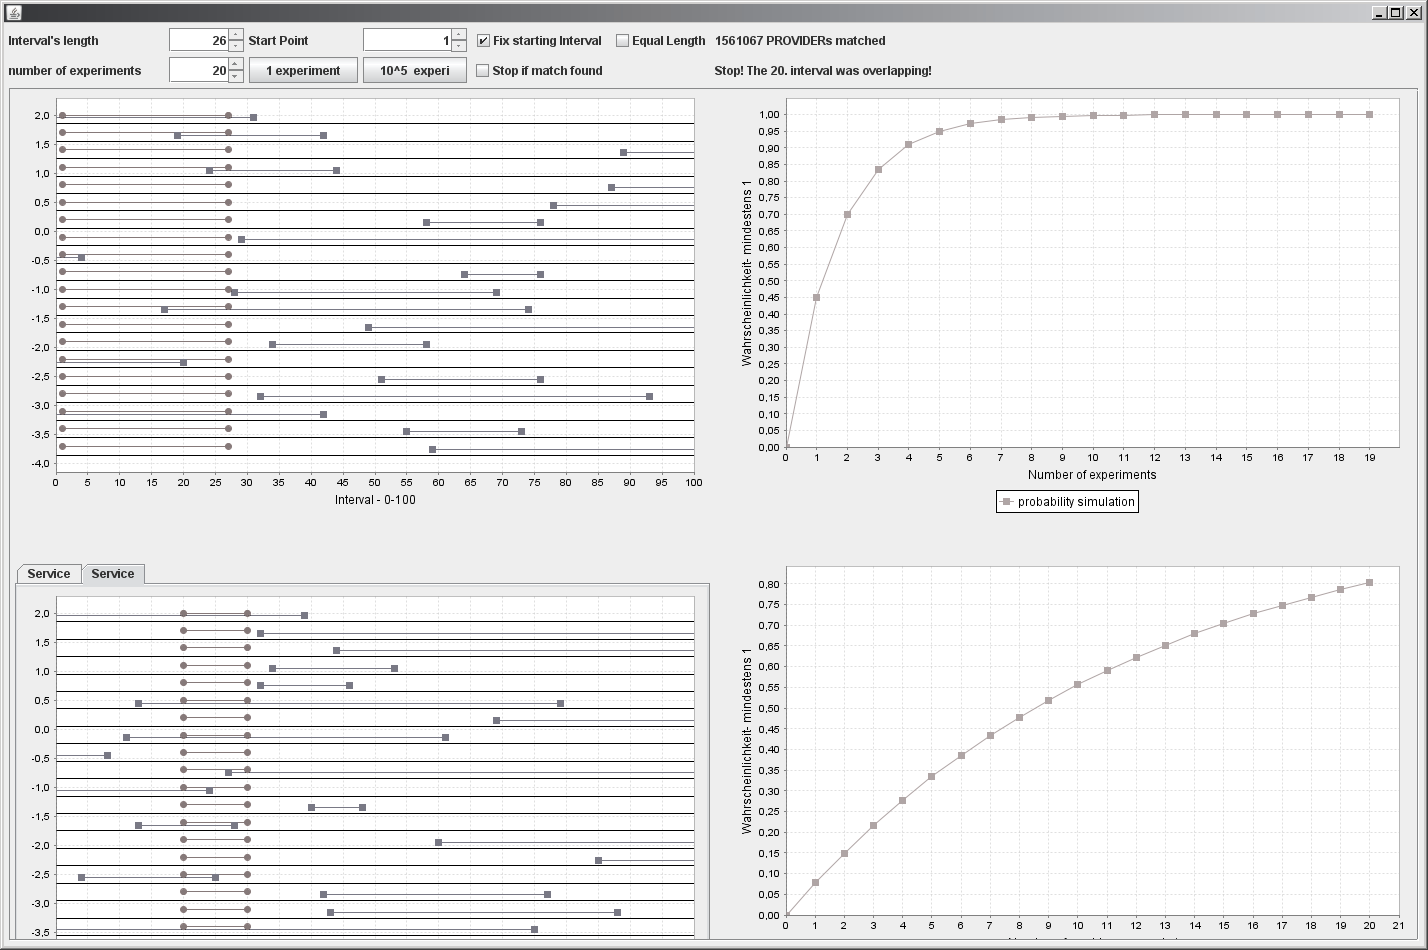
Task: Tick the Stop if match found option
Action: point(483,71)
